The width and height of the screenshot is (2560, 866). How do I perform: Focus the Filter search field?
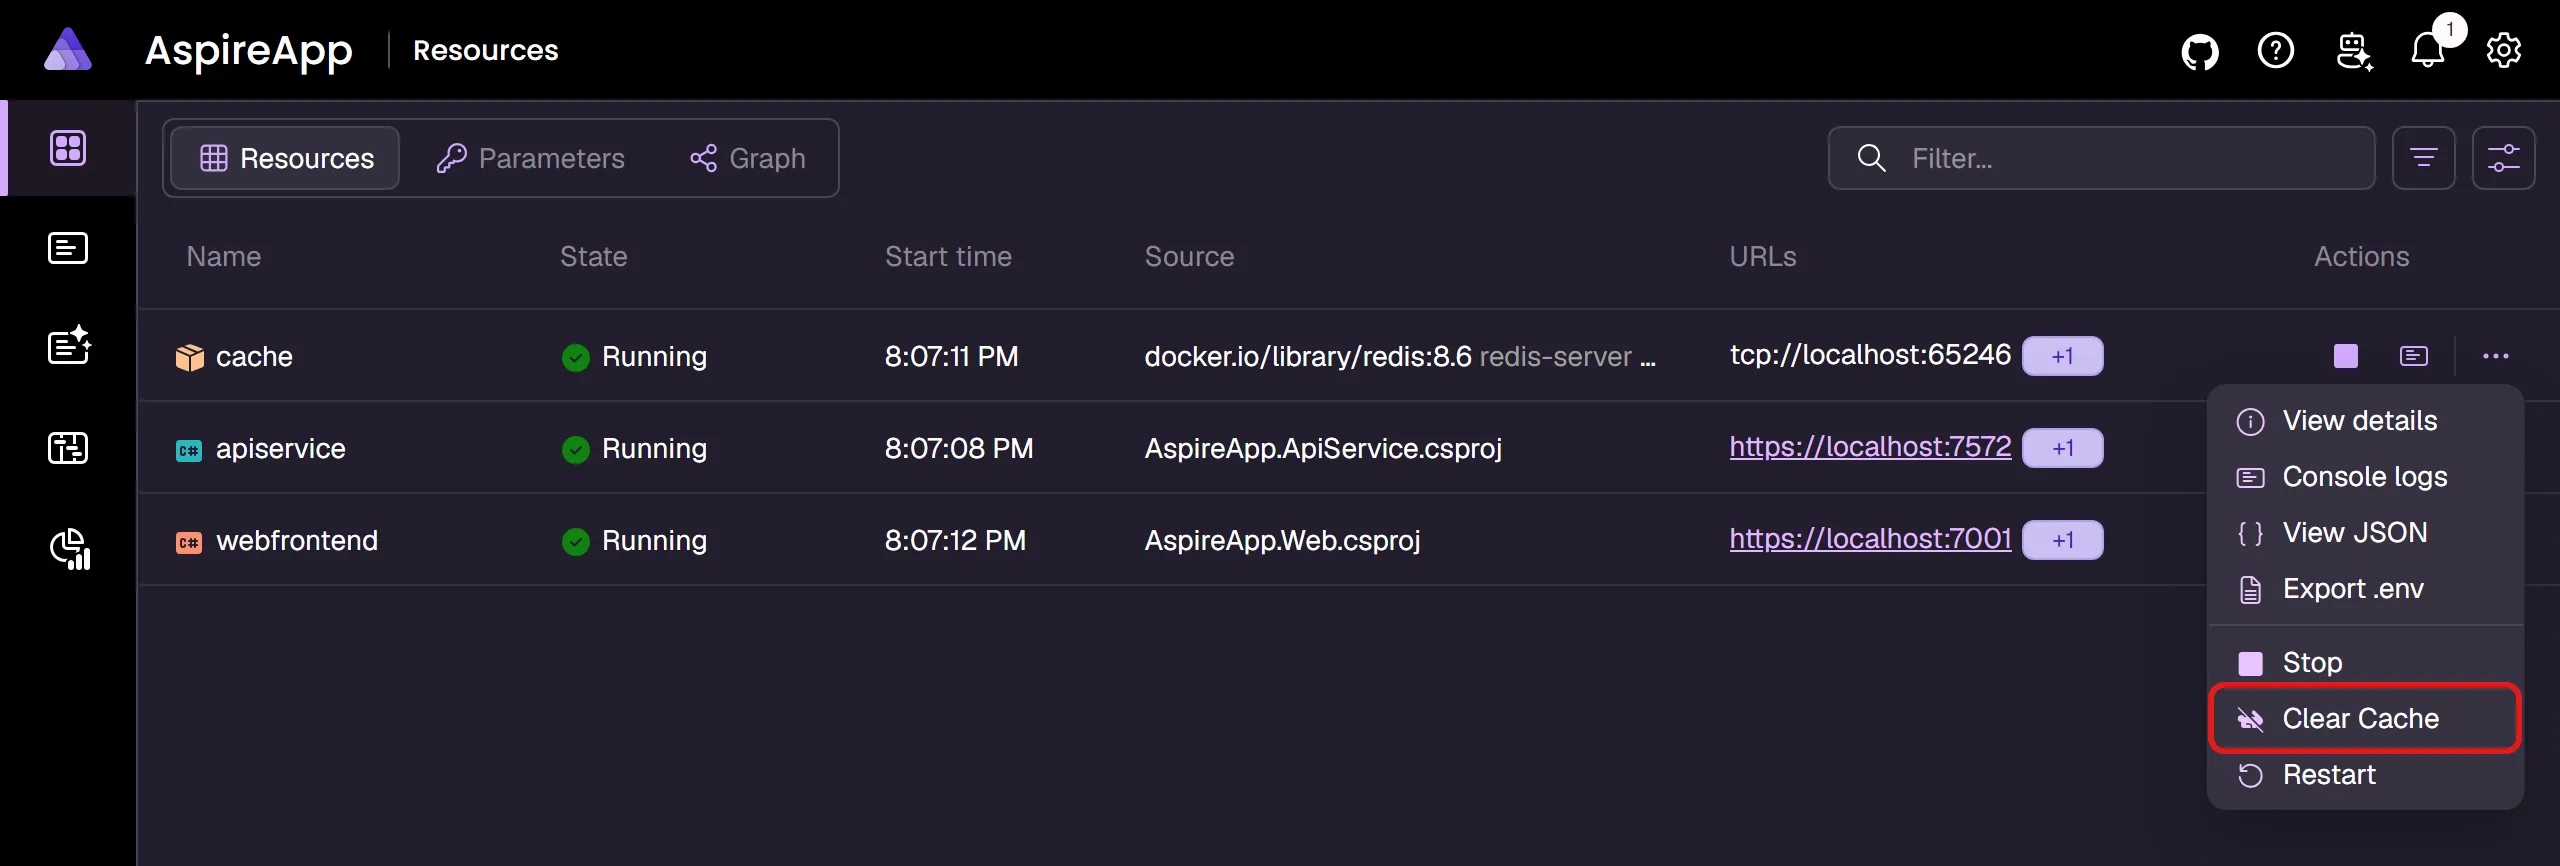coord(2102,158)
